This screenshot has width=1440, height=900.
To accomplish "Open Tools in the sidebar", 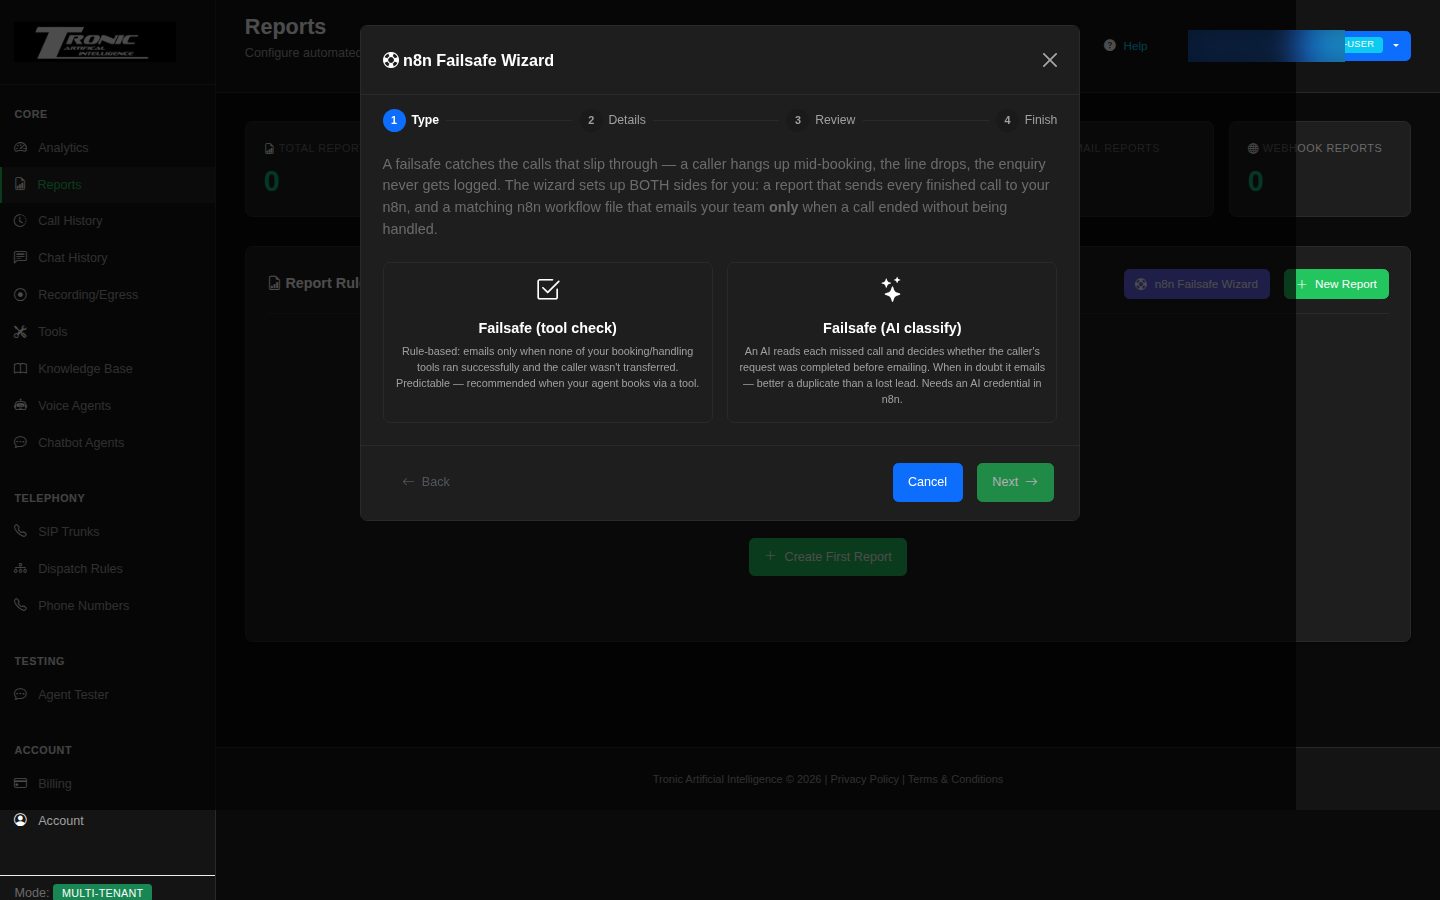I will tap(107, 332).
